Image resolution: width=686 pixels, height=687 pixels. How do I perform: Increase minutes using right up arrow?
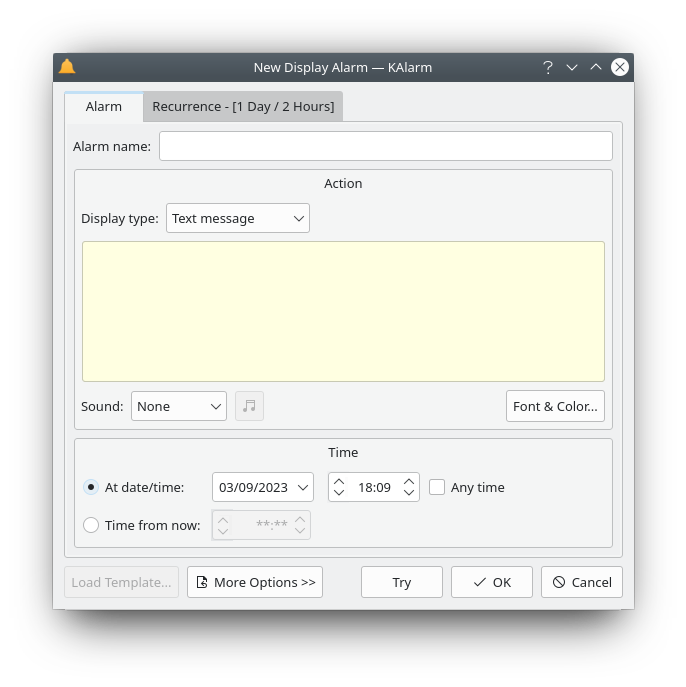[409, 482]
